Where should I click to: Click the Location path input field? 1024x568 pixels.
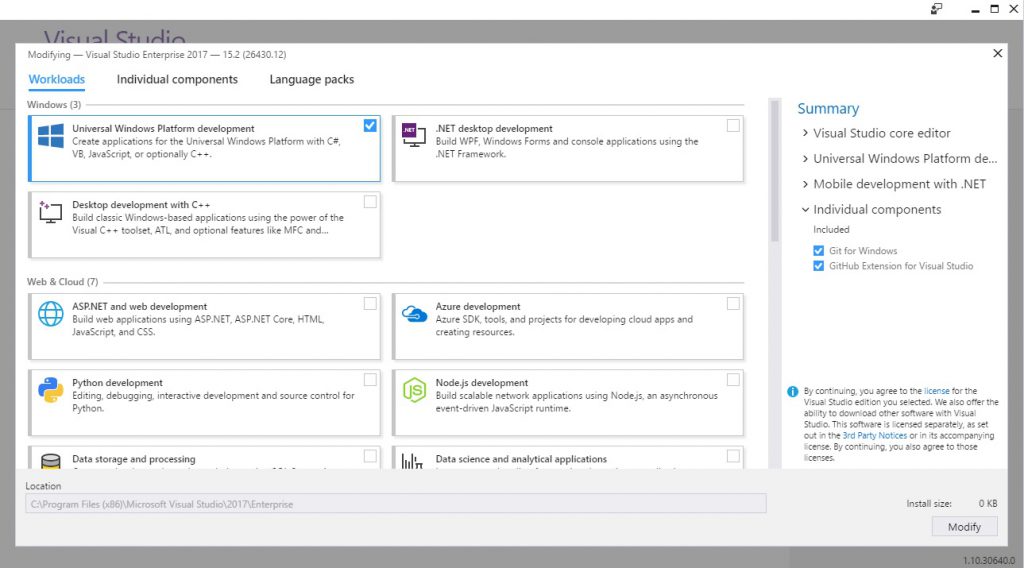[x=396, y=504]
